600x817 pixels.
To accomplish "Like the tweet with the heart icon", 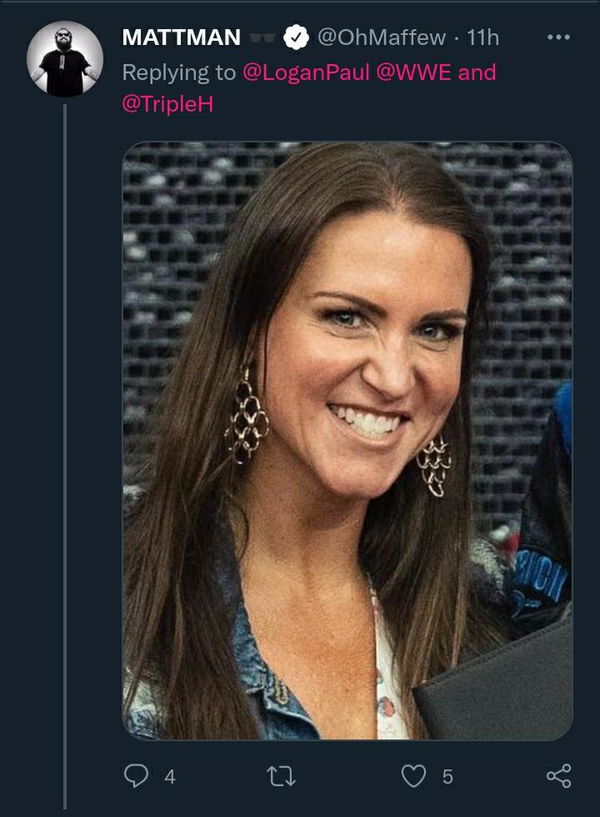I will tap(413, 776).
